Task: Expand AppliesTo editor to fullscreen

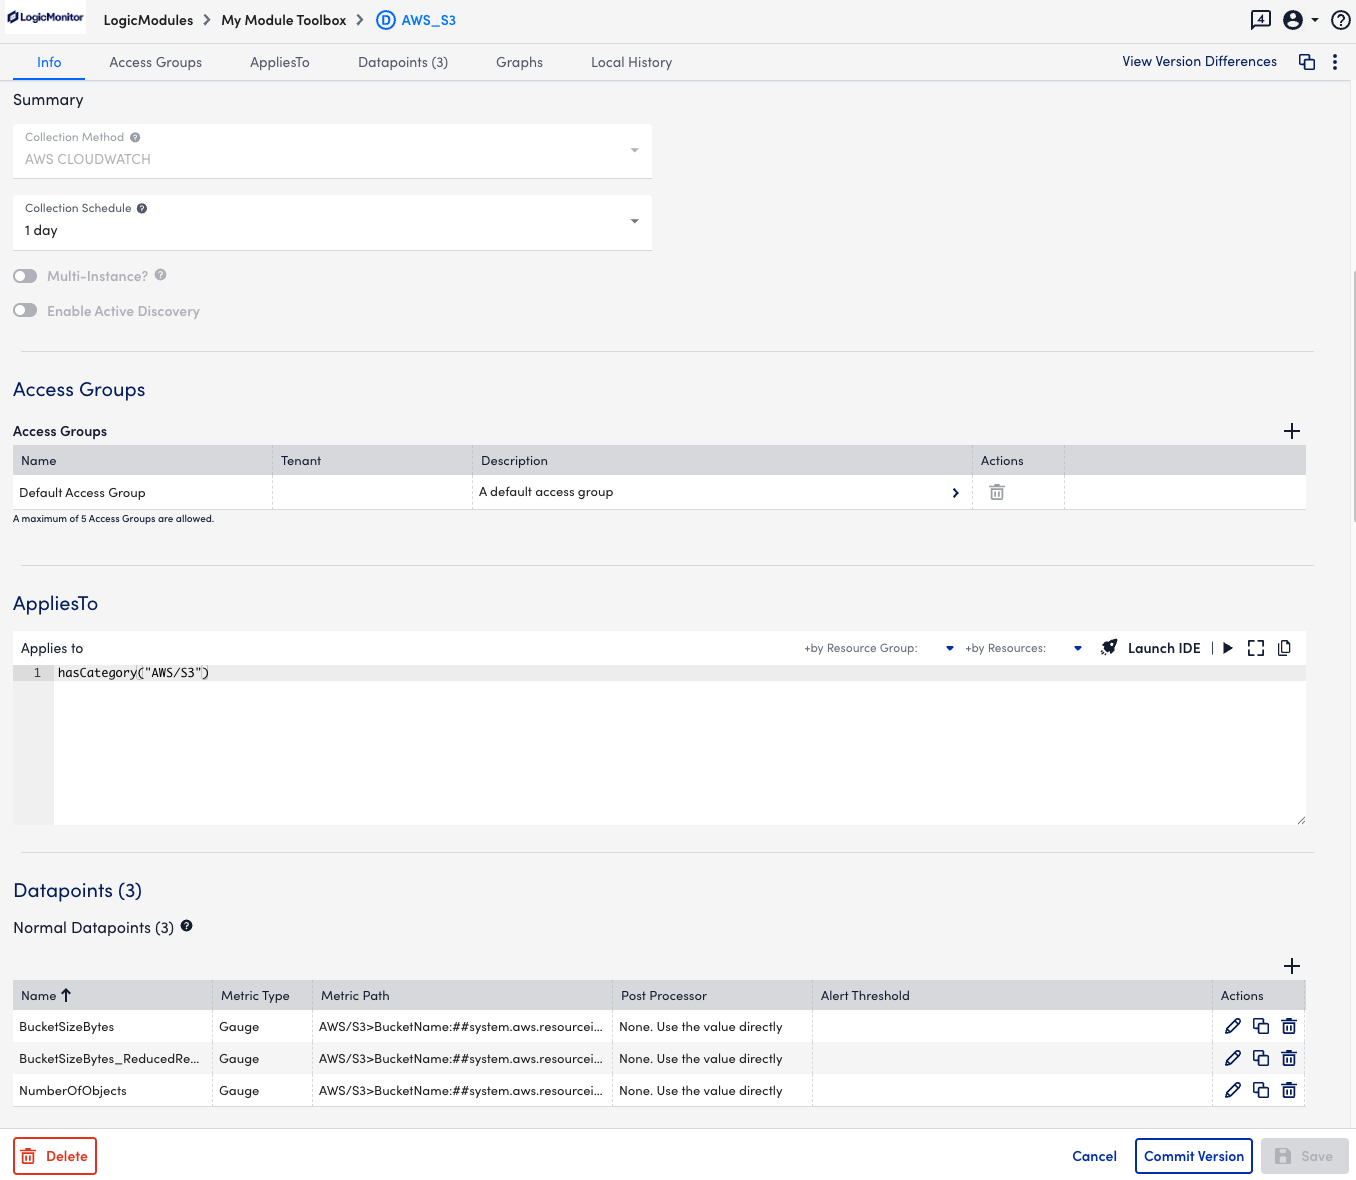Action: 1256,648
